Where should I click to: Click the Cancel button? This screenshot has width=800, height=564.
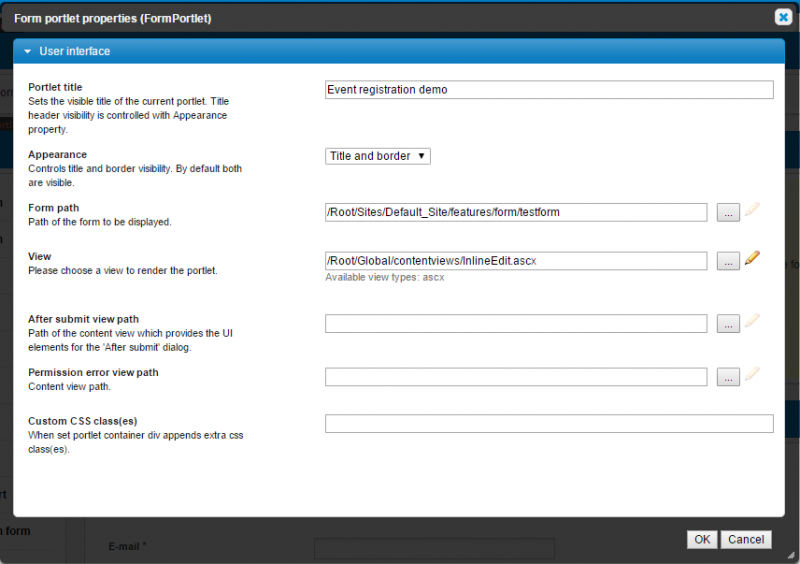(x=746, y=540)
